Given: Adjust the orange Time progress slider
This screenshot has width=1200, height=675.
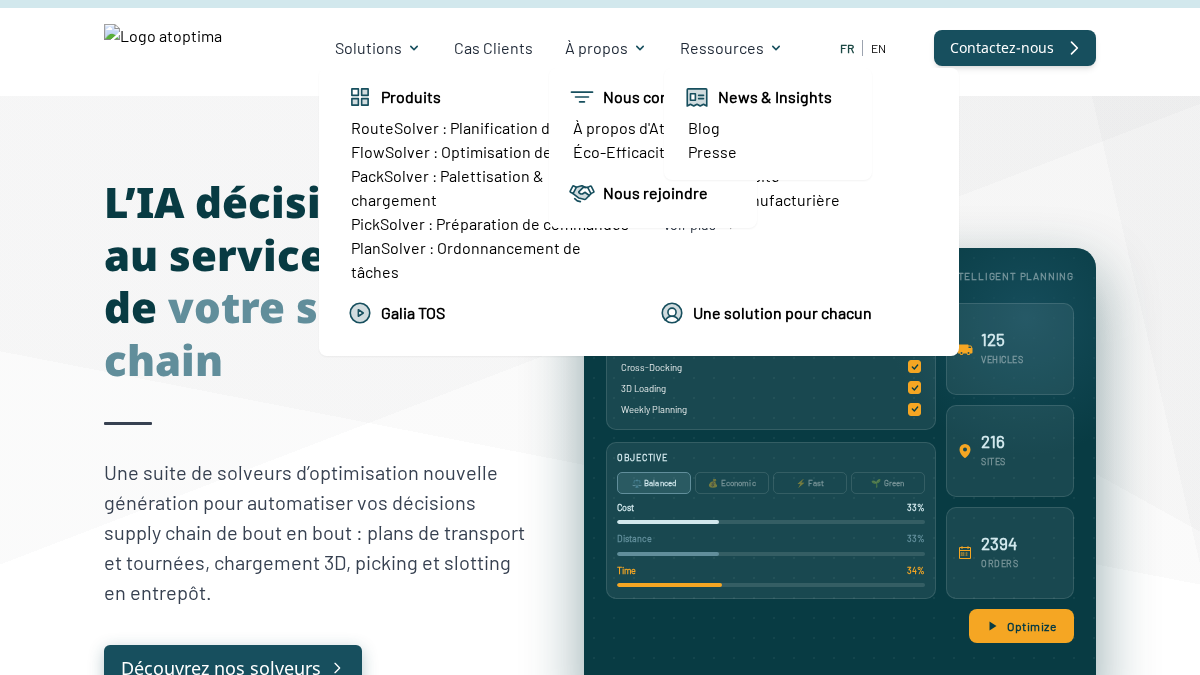Looking at the screenshot, I should point(771,585).
